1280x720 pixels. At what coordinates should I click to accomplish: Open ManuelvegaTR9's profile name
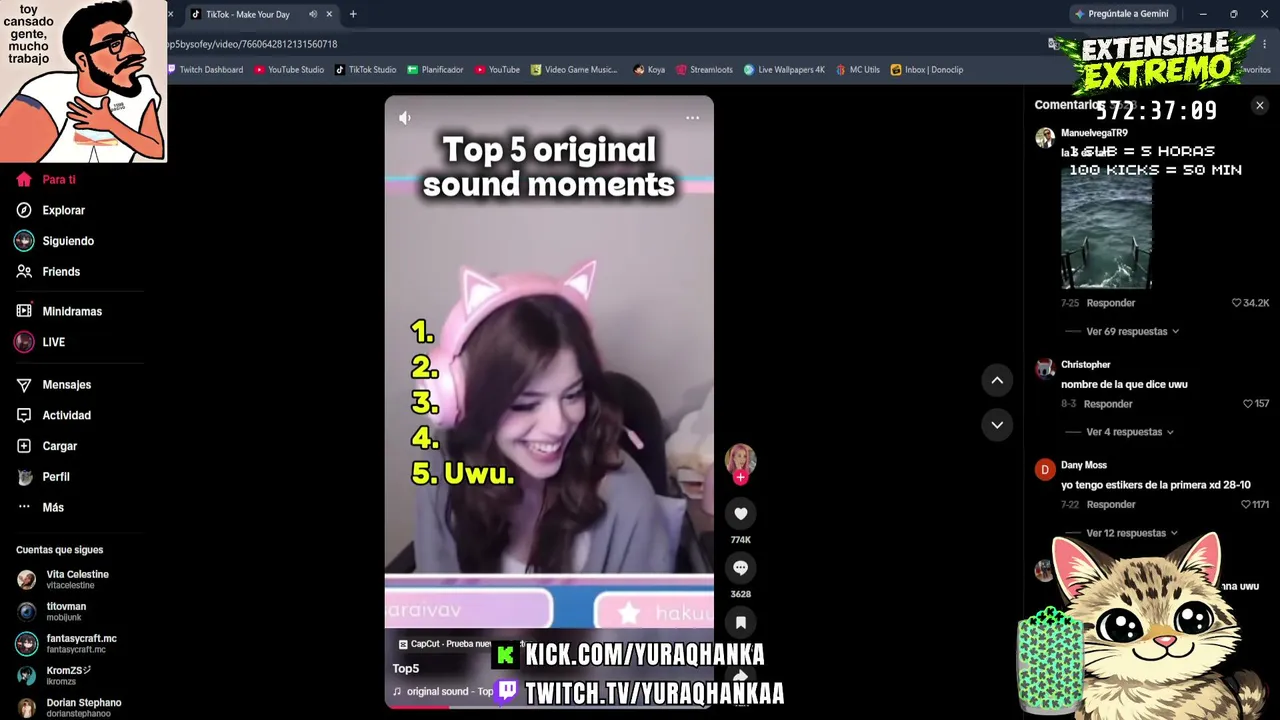1094,133
